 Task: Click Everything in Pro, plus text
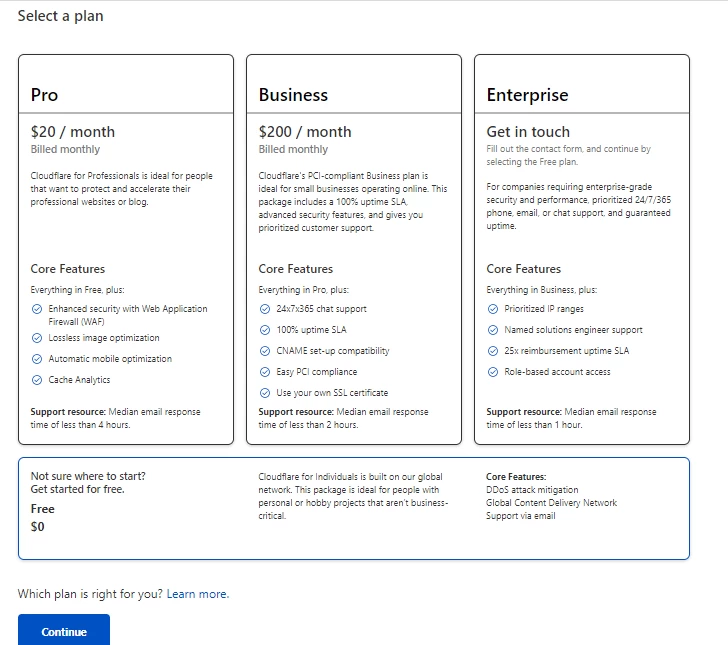[x=304, y=290]
